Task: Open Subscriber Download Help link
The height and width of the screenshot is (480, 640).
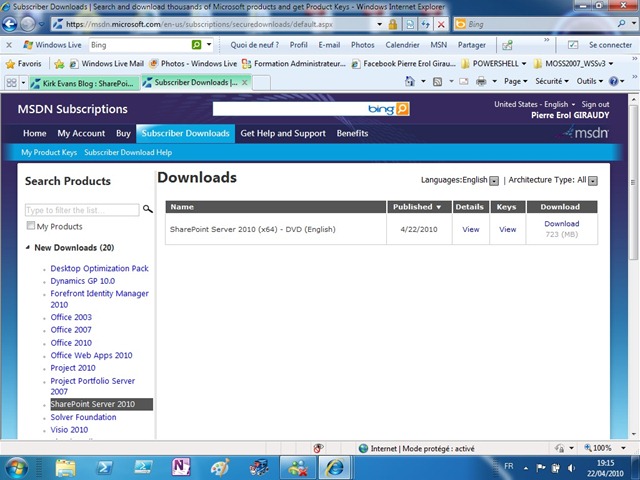Action: pyautogui.click(x=128, y=153)
